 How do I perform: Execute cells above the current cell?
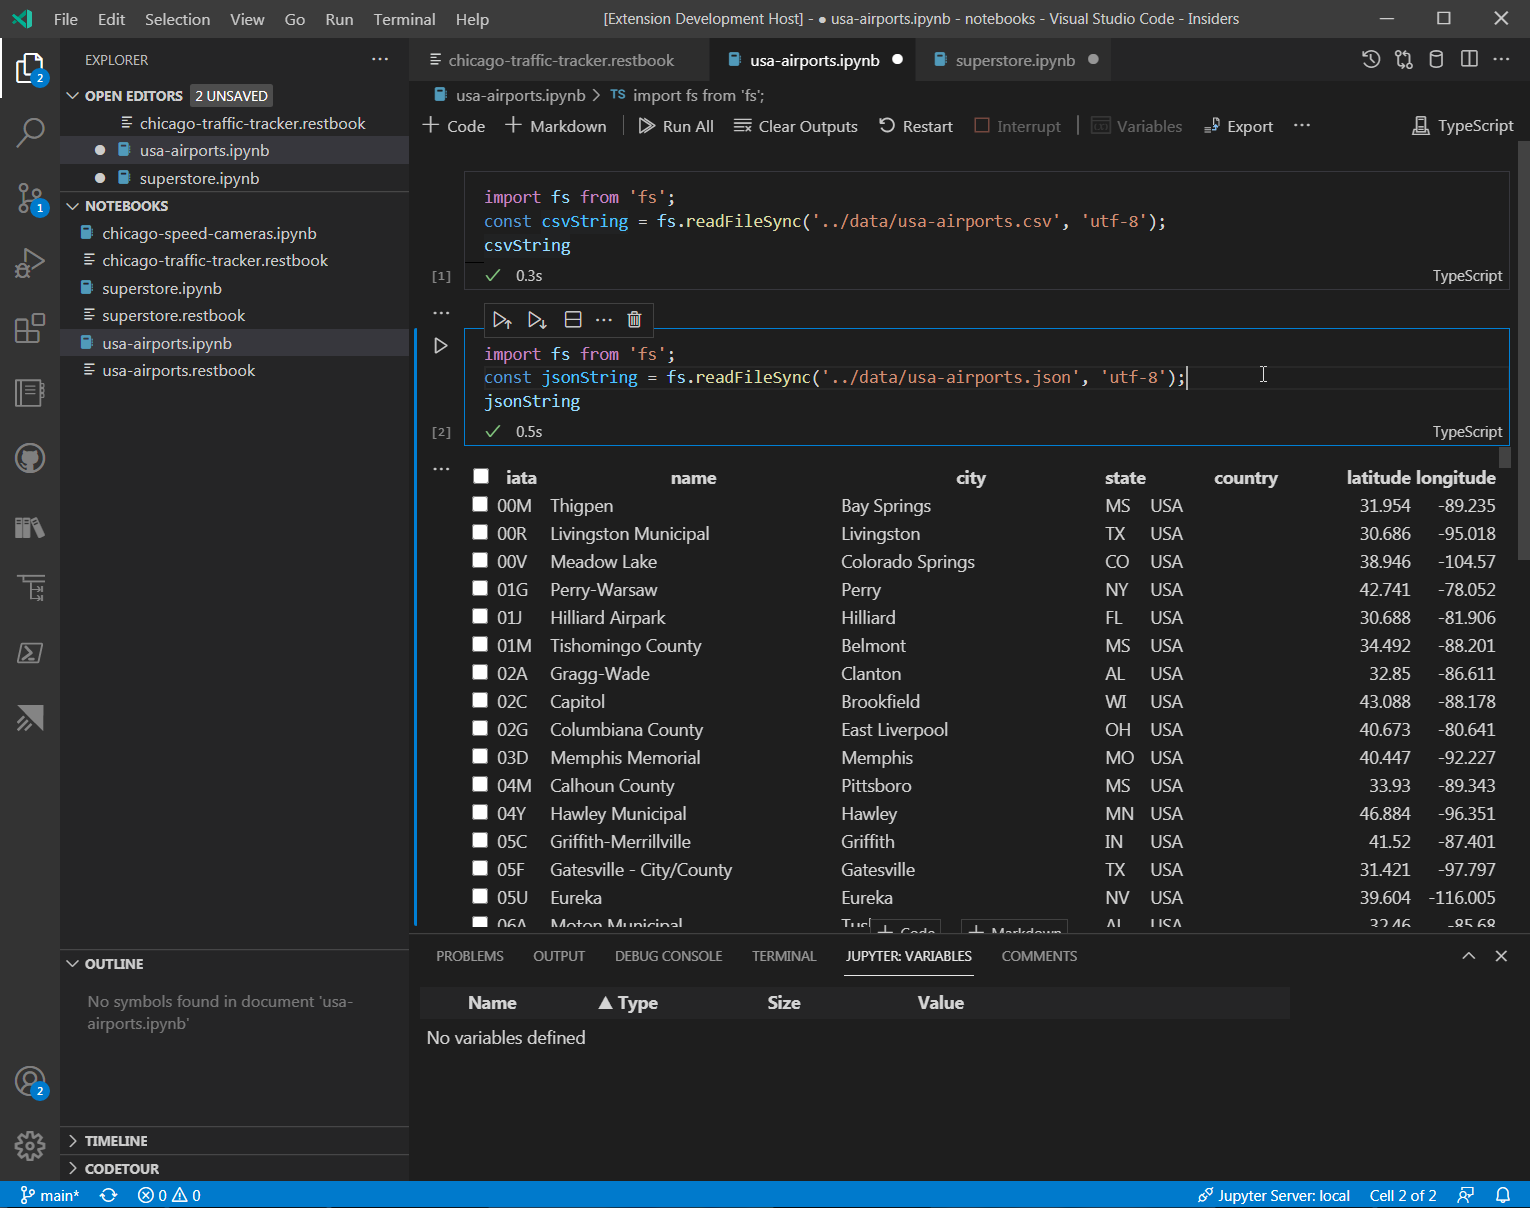pos(502,319)
